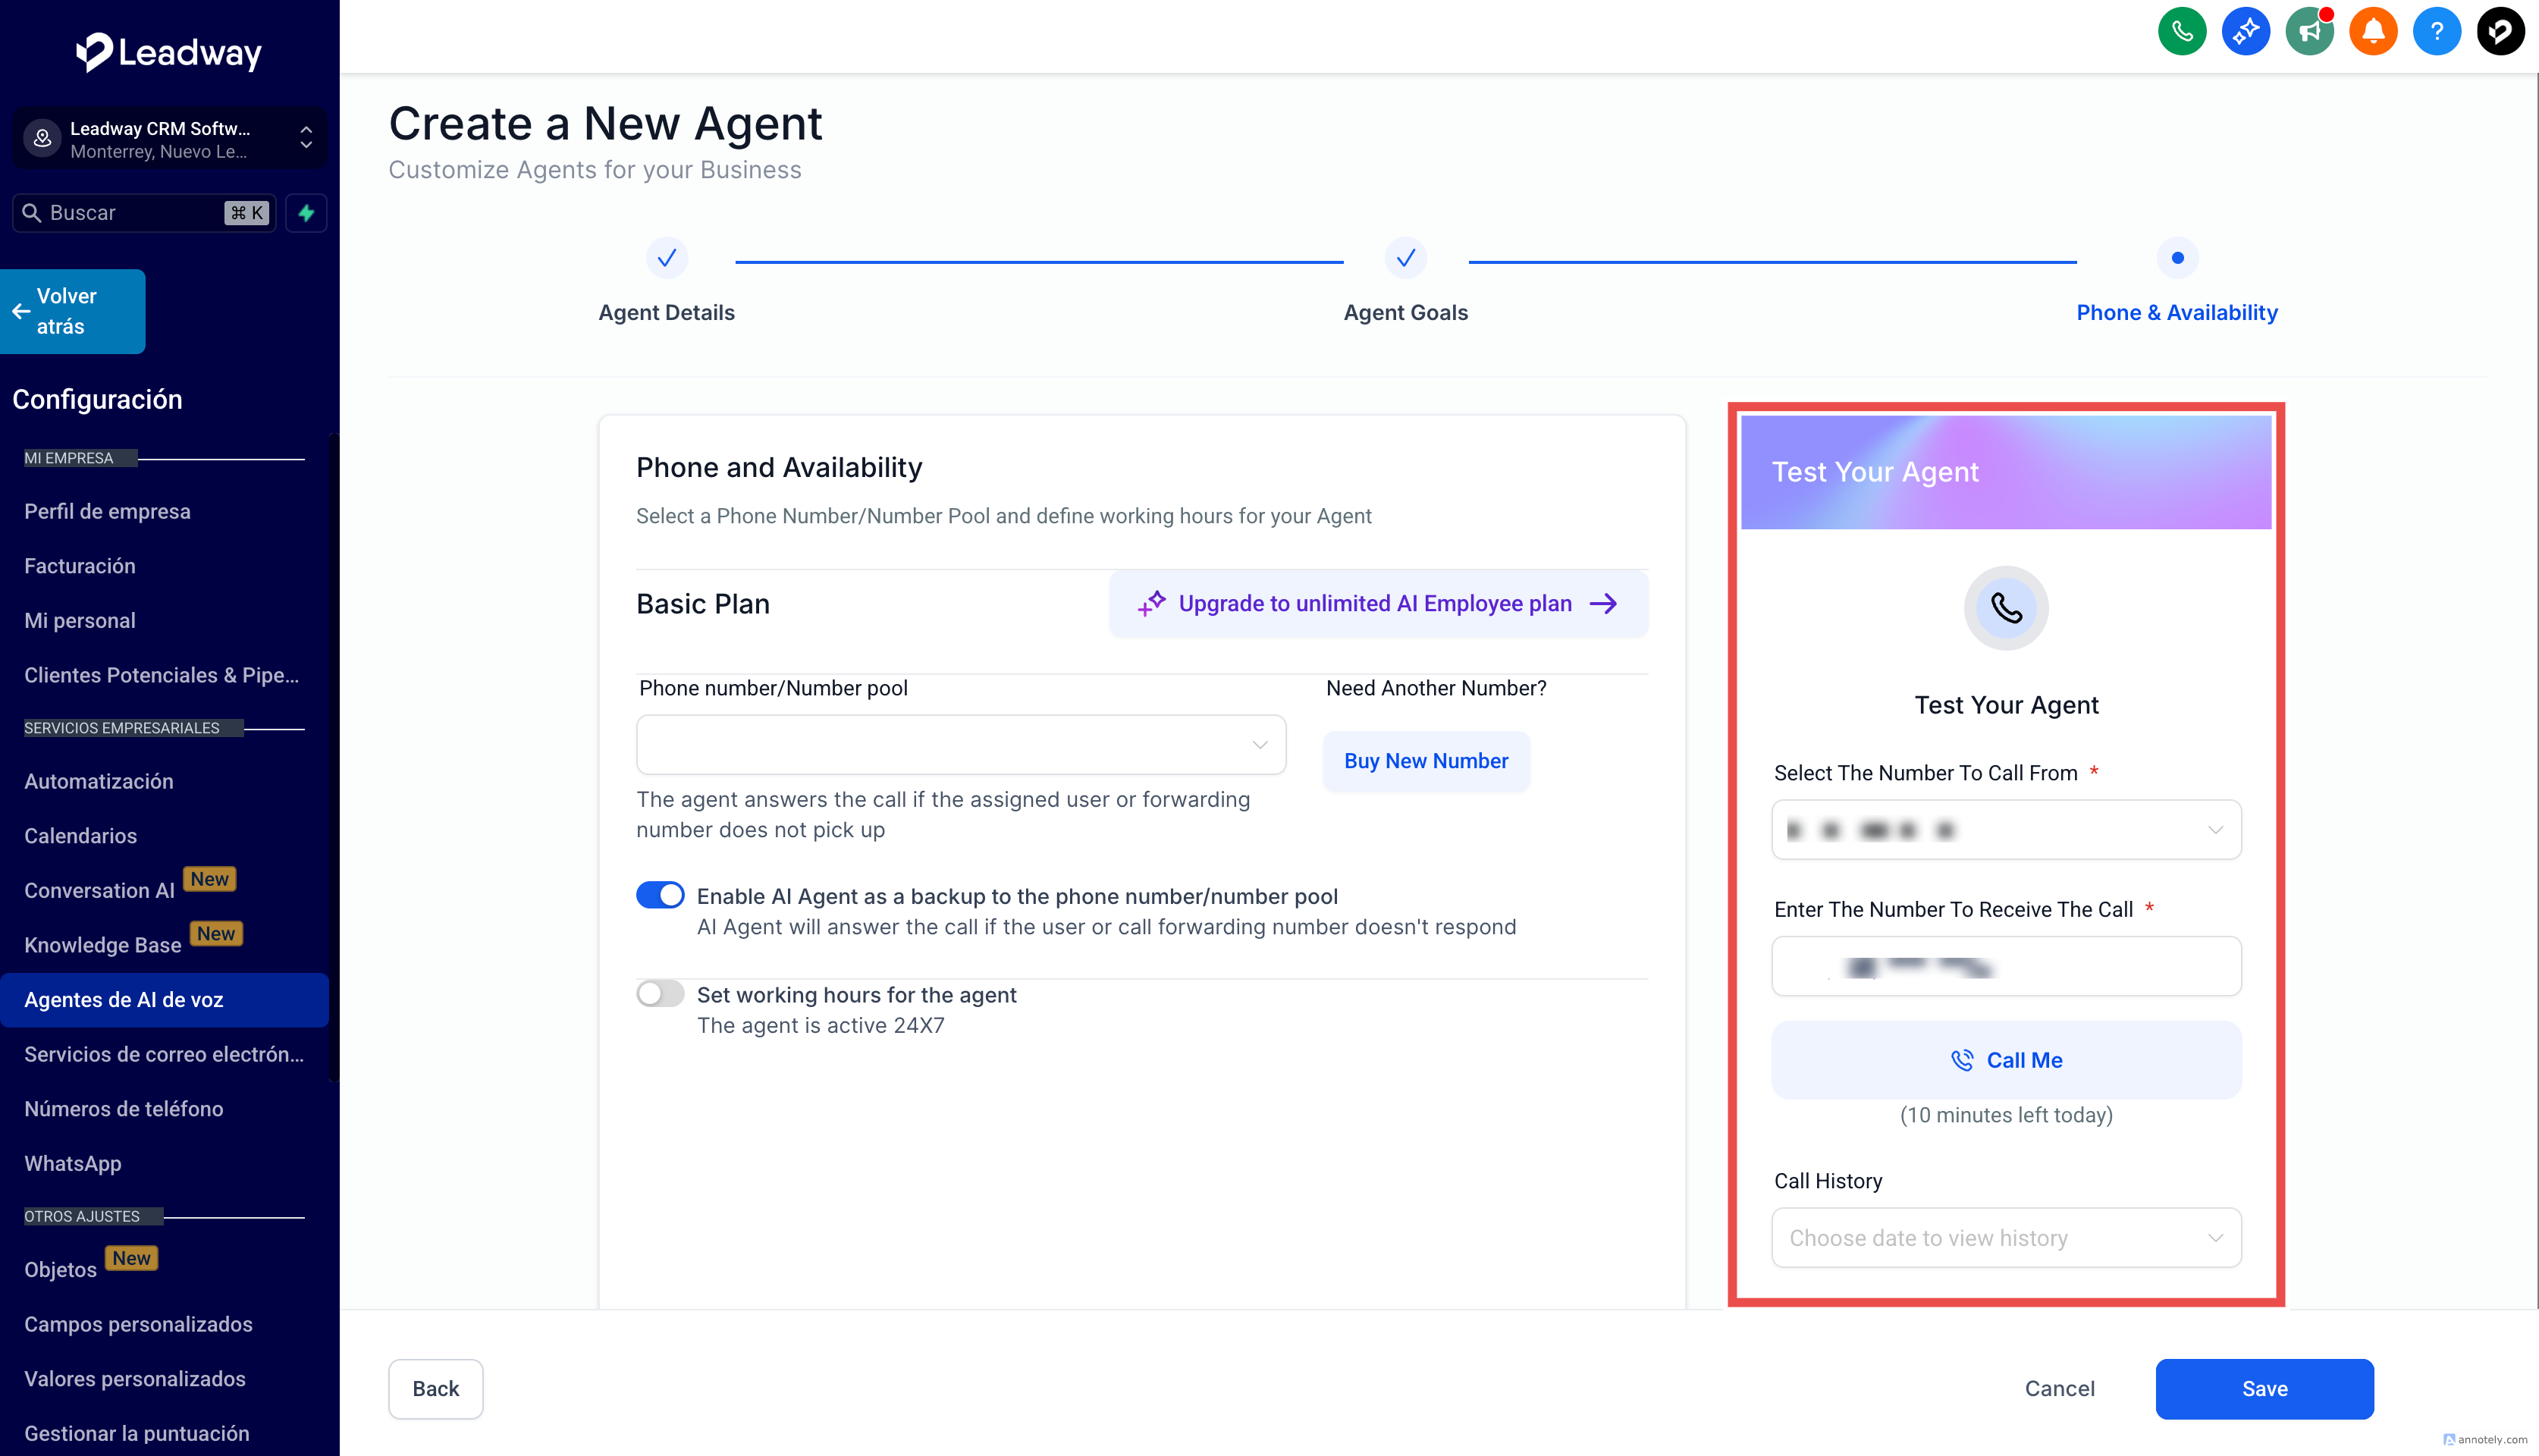
Task: Expand Call History date dropdown
Action: [x=2005, y=1238]
